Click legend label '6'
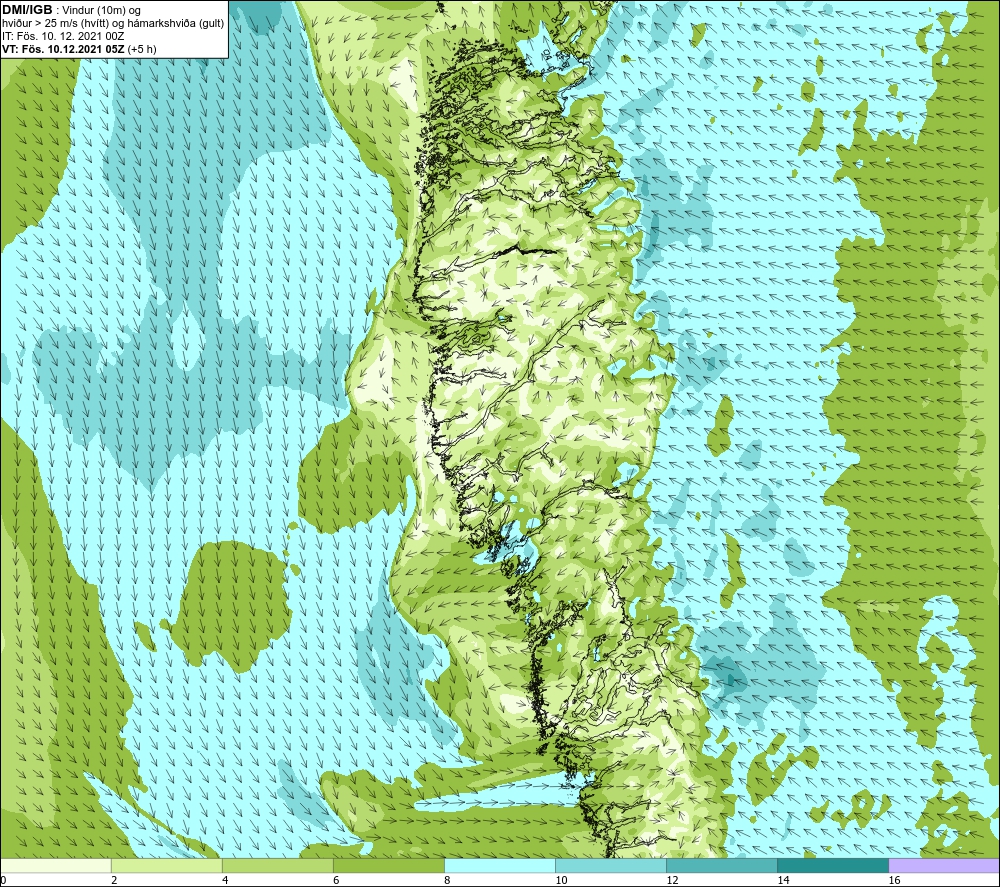Image resolution: width=1000 pixels, height=887 pixels. click(336, 880)
